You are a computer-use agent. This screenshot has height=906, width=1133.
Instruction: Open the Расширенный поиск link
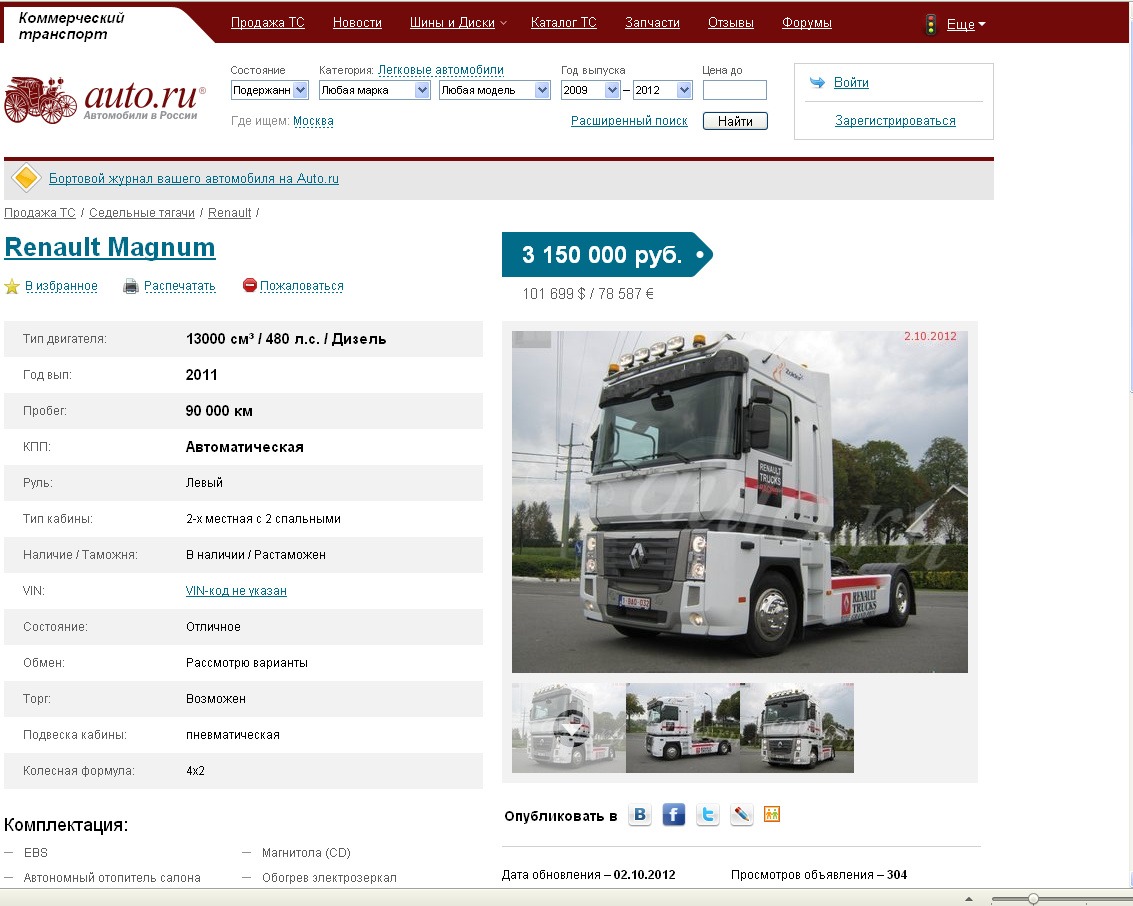[x=629, y=121]
